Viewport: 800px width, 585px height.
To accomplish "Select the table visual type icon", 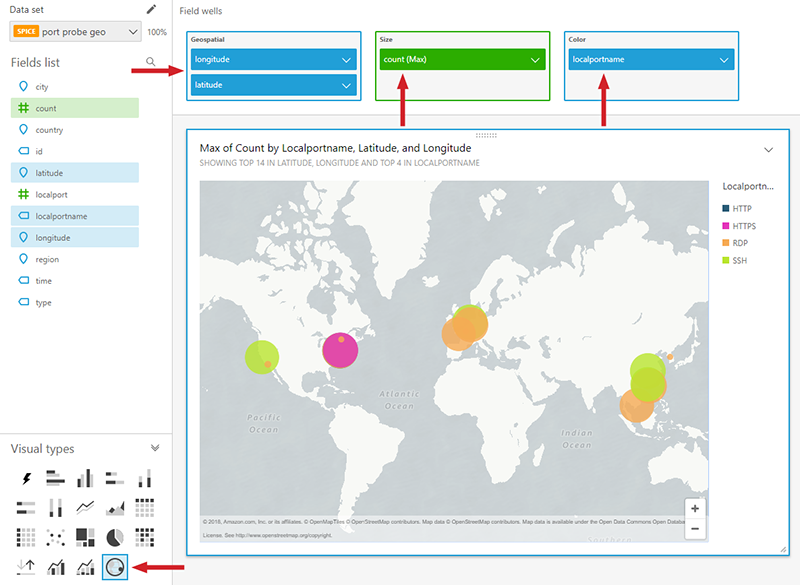I will (26, 537).
